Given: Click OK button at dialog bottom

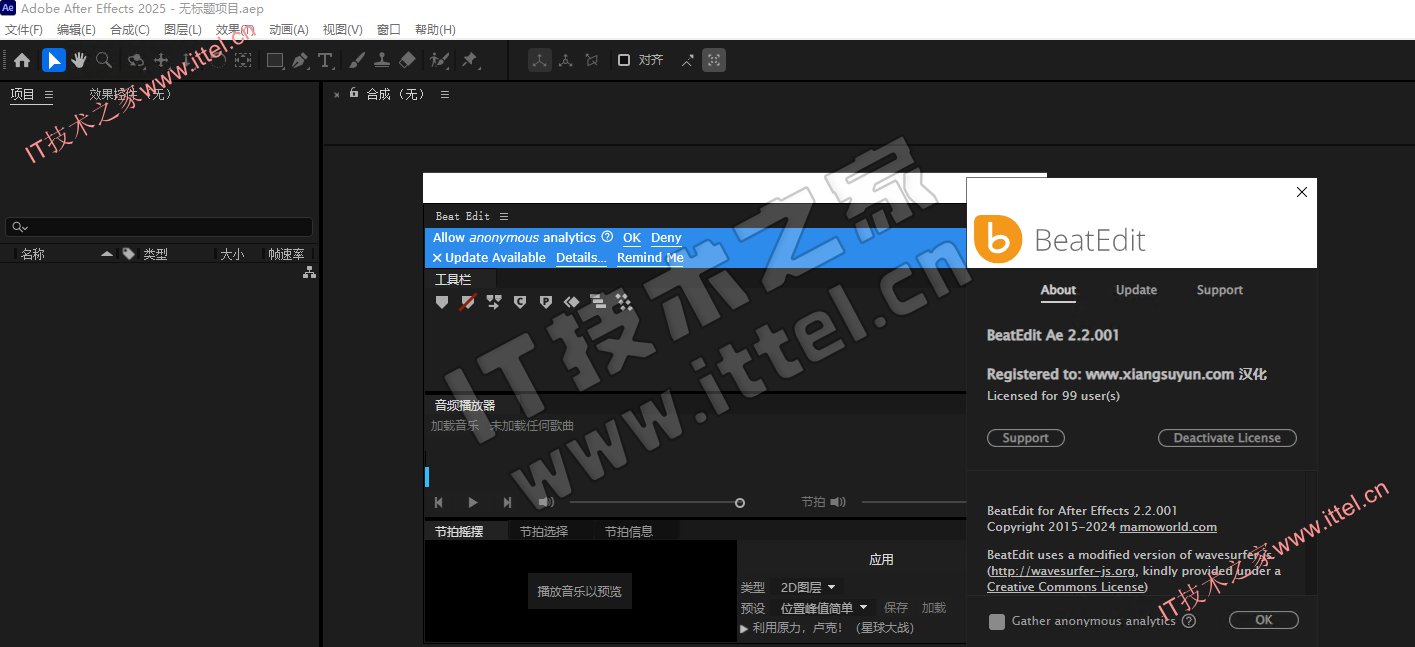Looking at the screenshot, I should 1264,620.
